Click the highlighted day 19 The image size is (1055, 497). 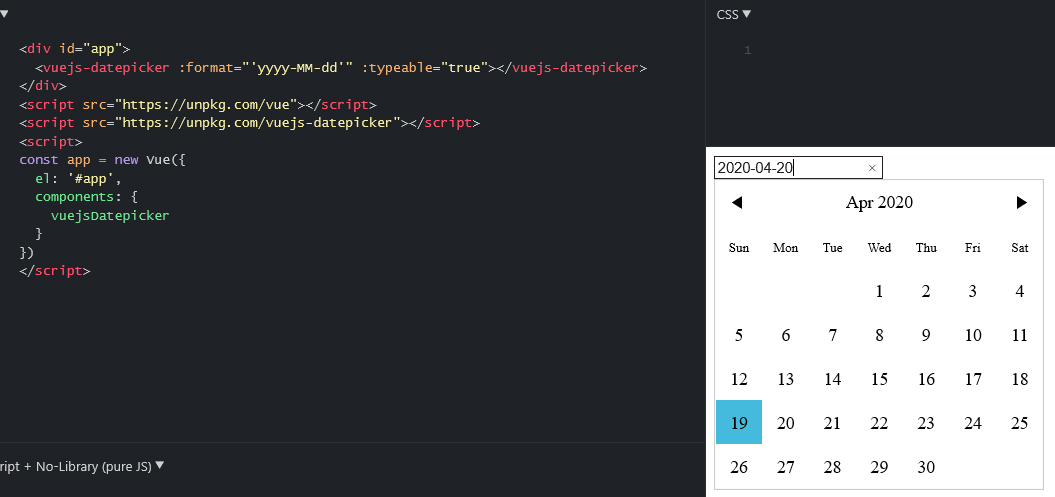(x=739, y=422)
